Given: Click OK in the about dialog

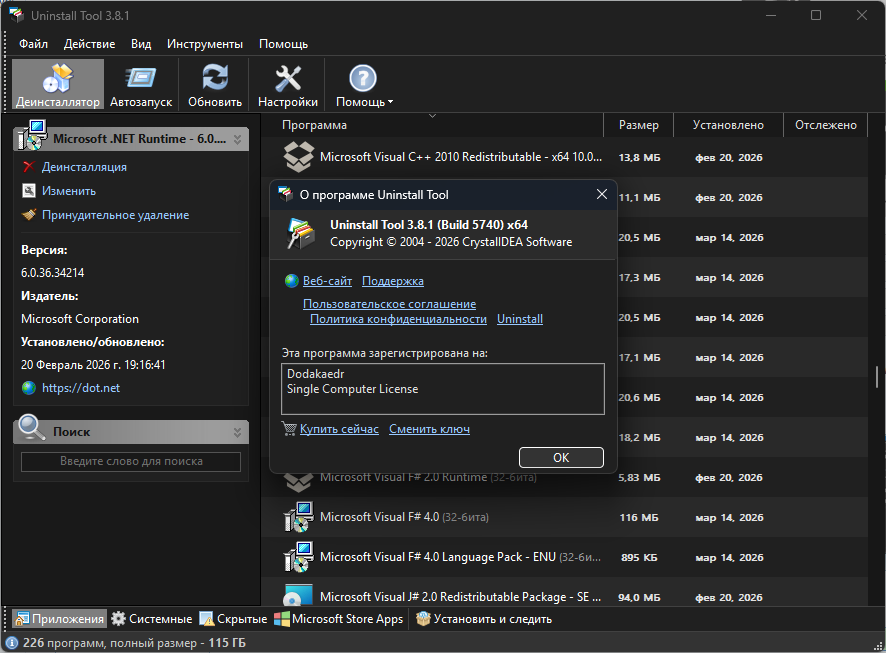Looking at the screenshot, I should coord(561,458).
